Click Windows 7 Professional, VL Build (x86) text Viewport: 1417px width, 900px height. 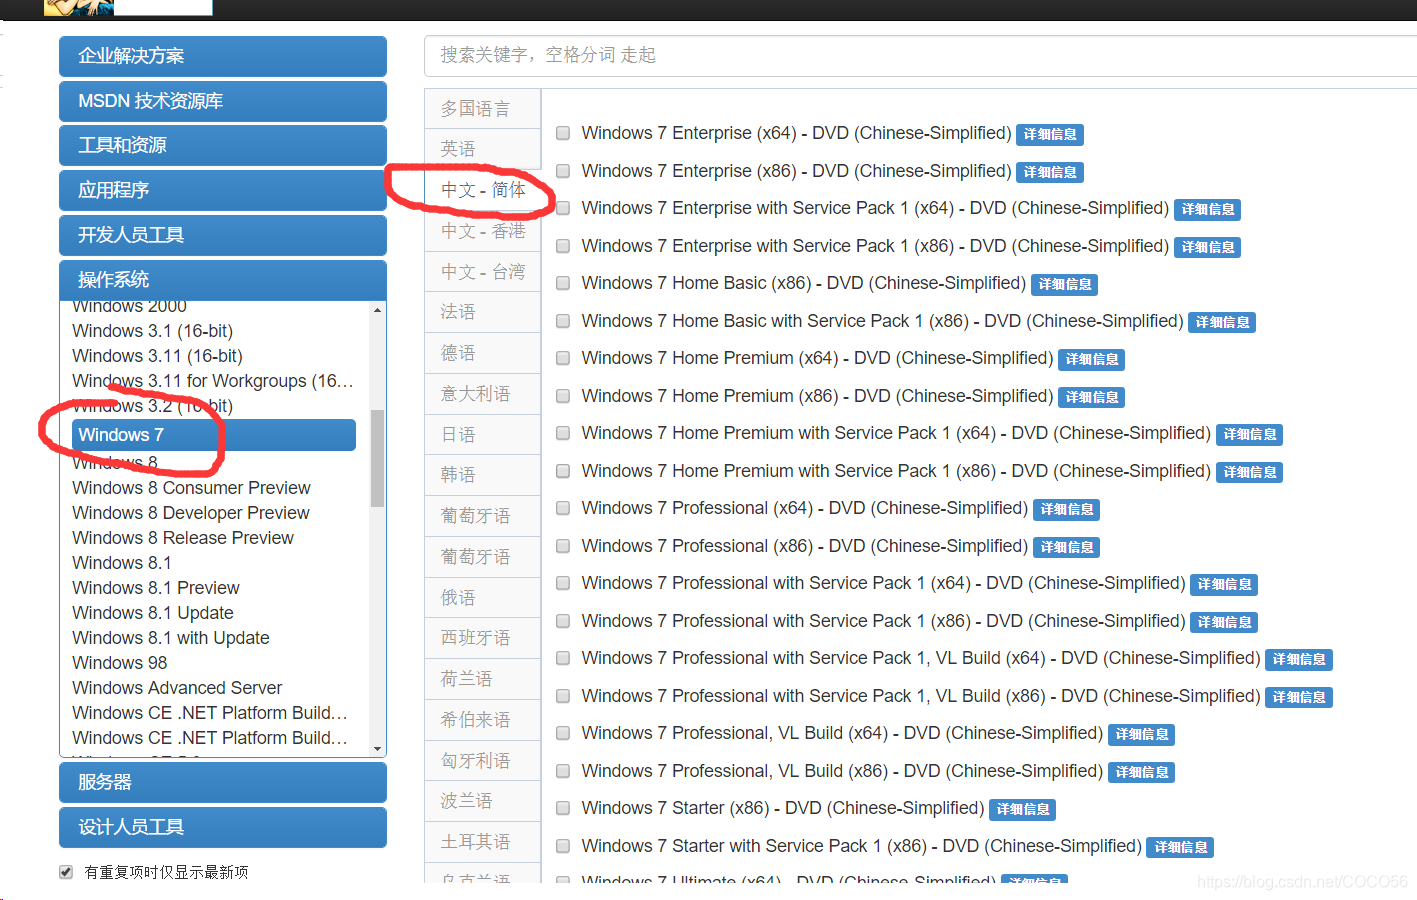click(x=842, y=771)
